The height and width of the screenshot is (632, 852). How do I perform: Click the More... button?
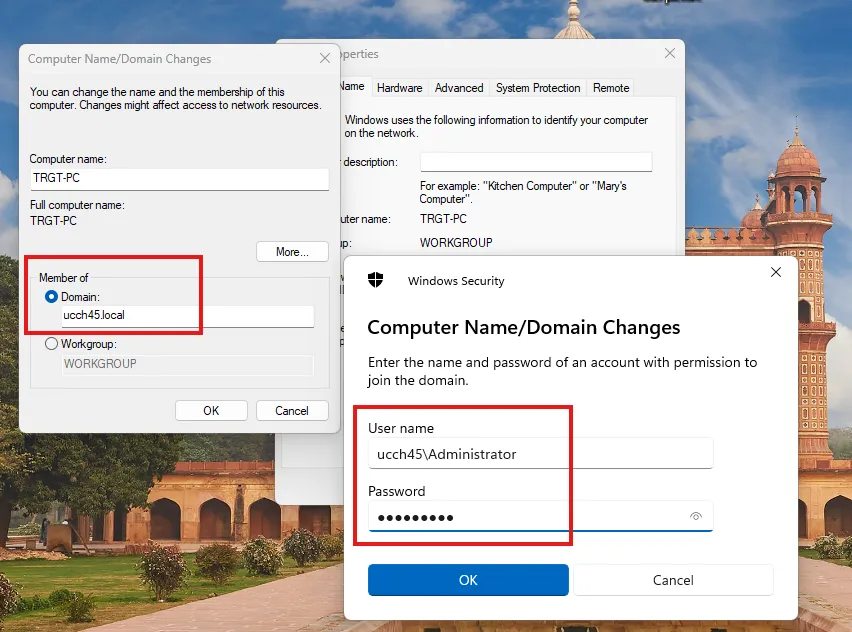(292, 252)
